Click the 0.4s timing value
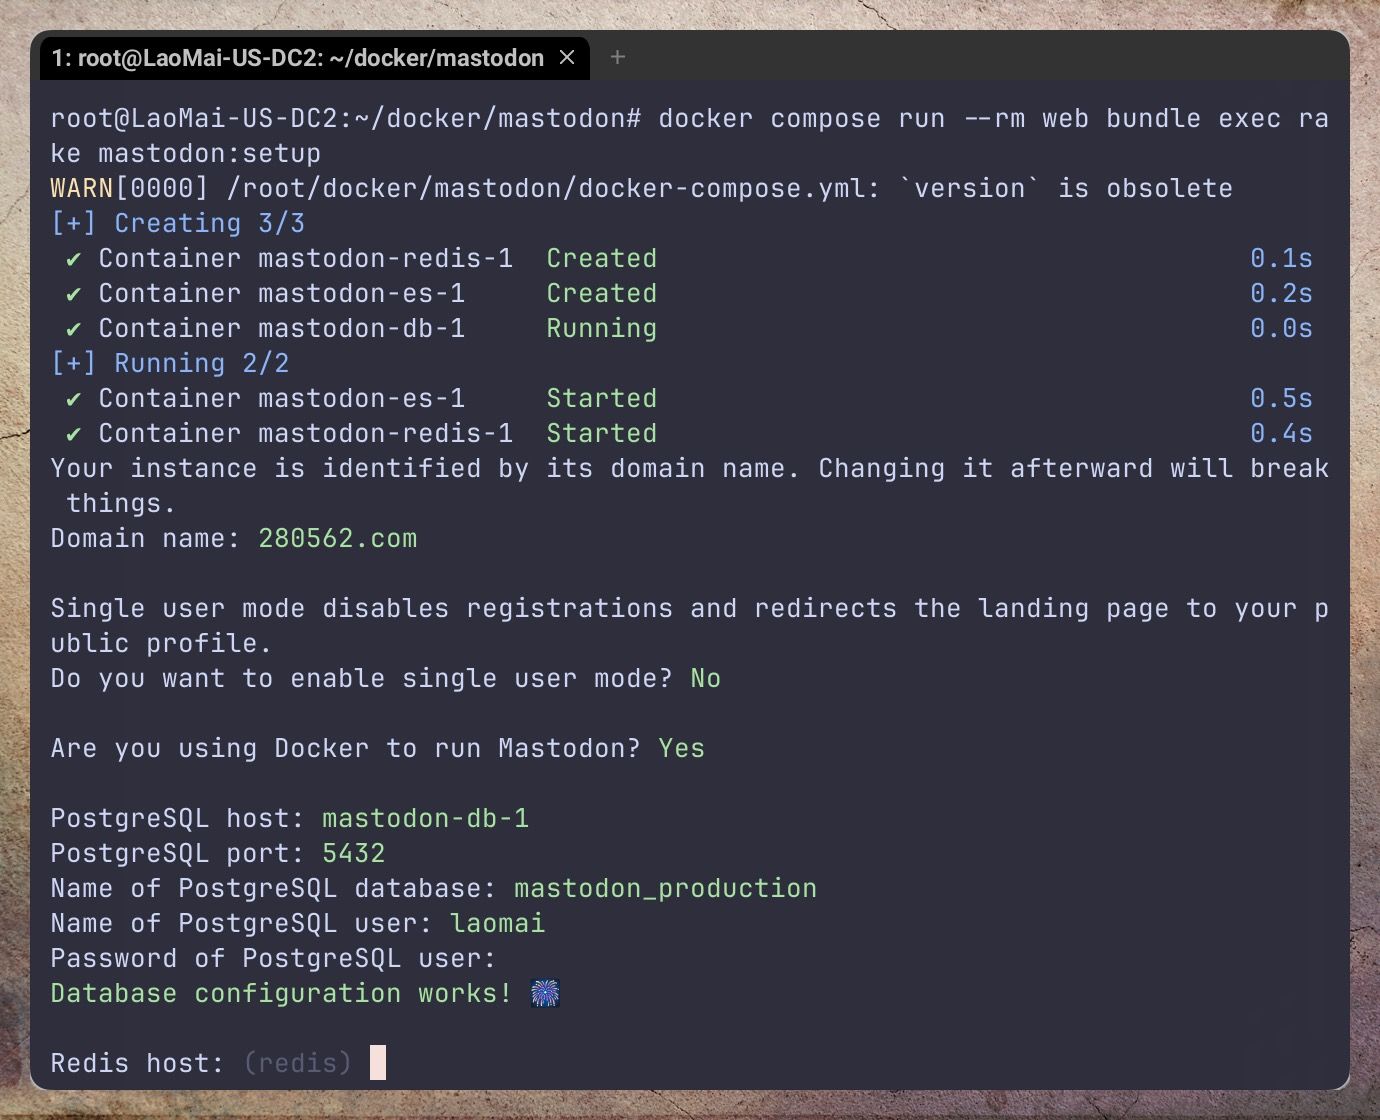 (1282, 433)
